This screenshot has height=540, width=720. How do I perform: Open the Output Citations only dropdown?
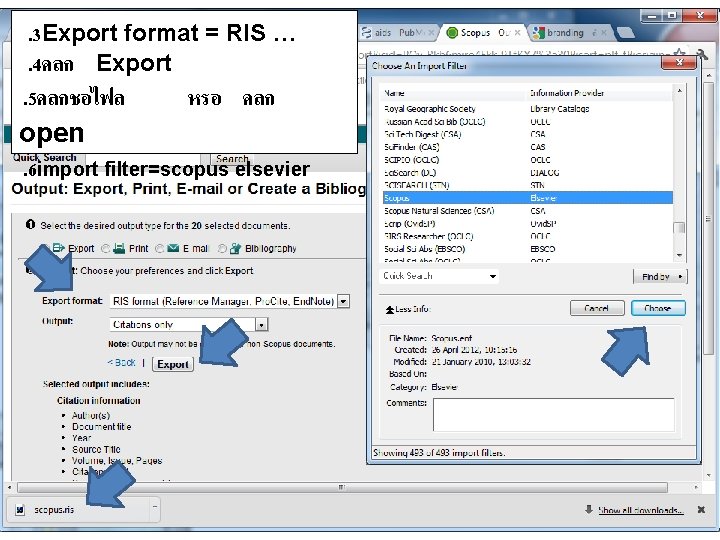(x=261, y=325)
